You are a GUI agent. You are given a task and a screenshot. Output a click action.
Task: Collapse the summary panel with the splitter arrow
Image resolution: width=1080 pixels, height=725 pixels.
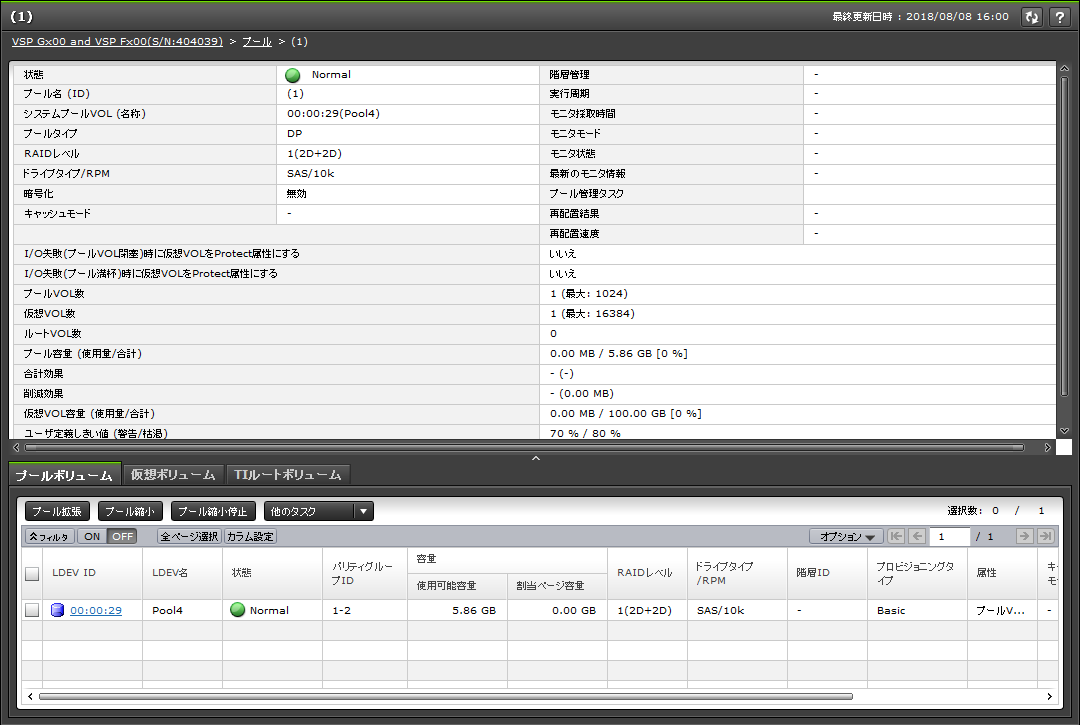[x=535, y=458]
